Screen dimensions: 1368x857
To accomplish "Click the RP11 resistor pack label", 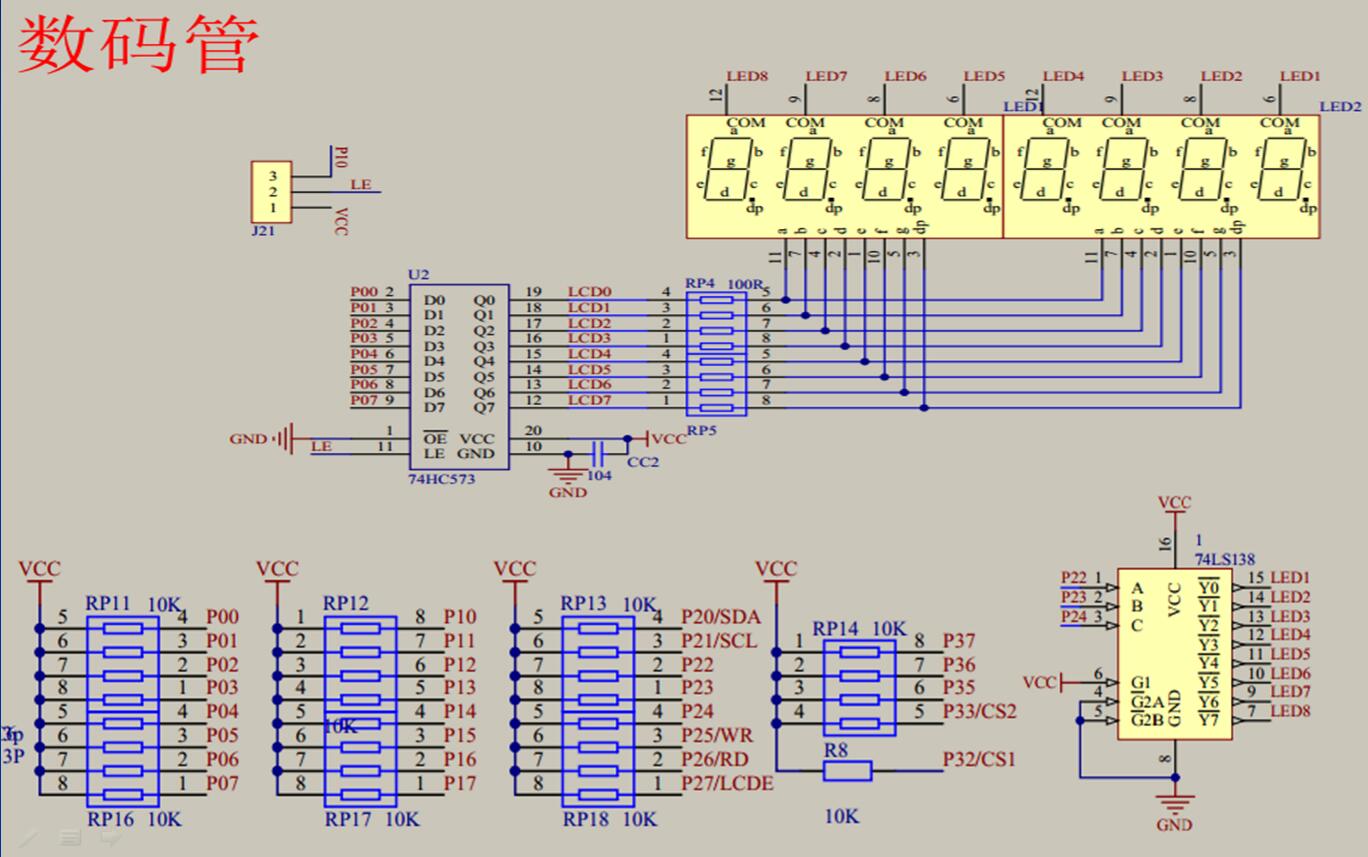I will point(108,604).
